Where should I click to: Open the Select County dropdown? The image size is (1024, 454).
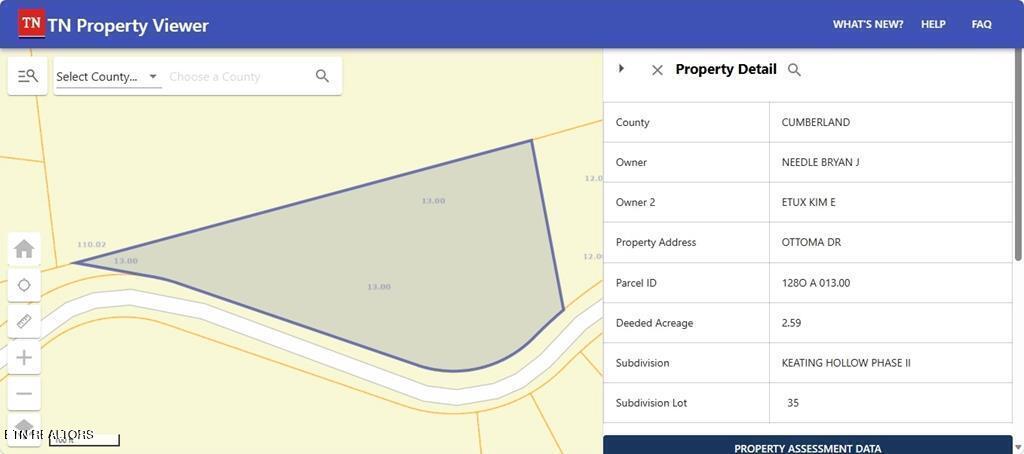coord(107,76)
